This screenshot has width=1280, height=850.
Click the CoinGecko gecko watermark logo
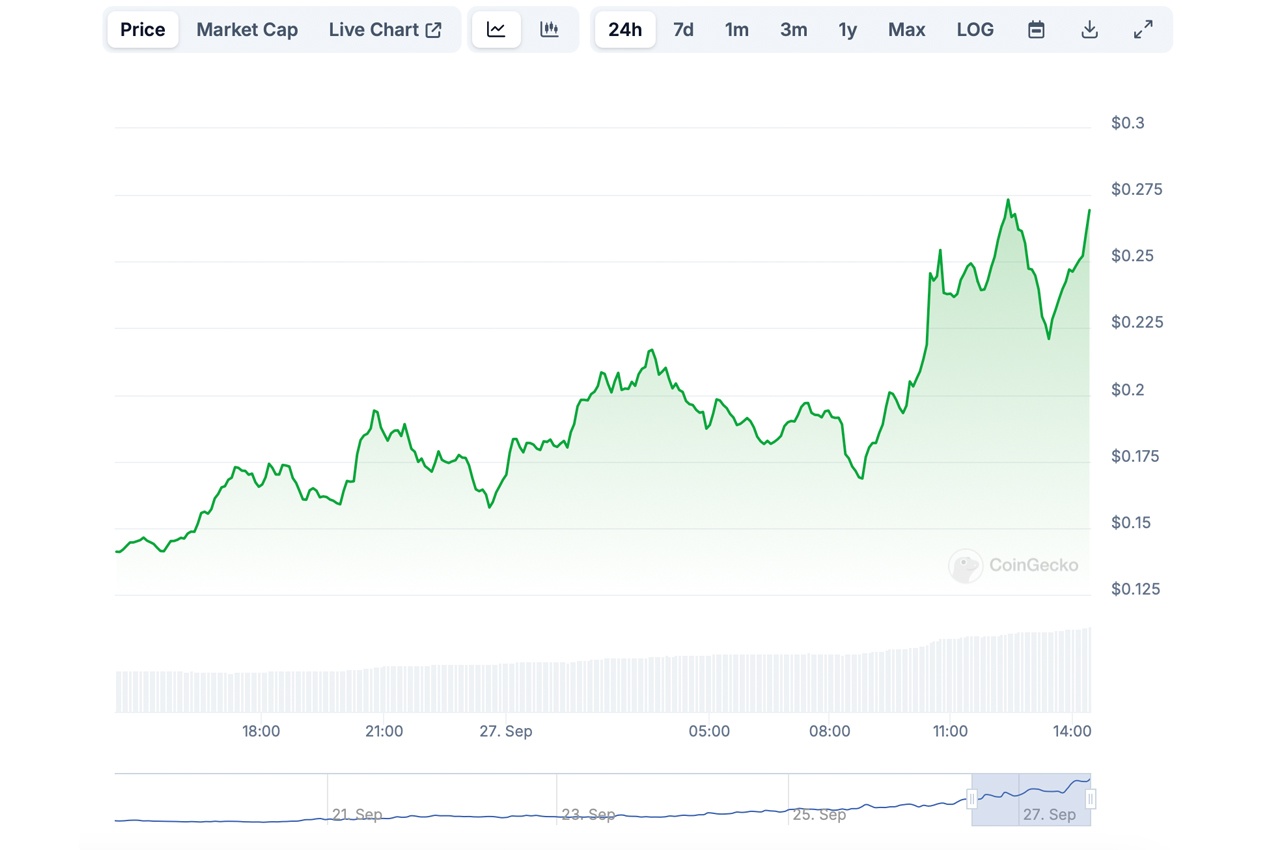(965, 565)
